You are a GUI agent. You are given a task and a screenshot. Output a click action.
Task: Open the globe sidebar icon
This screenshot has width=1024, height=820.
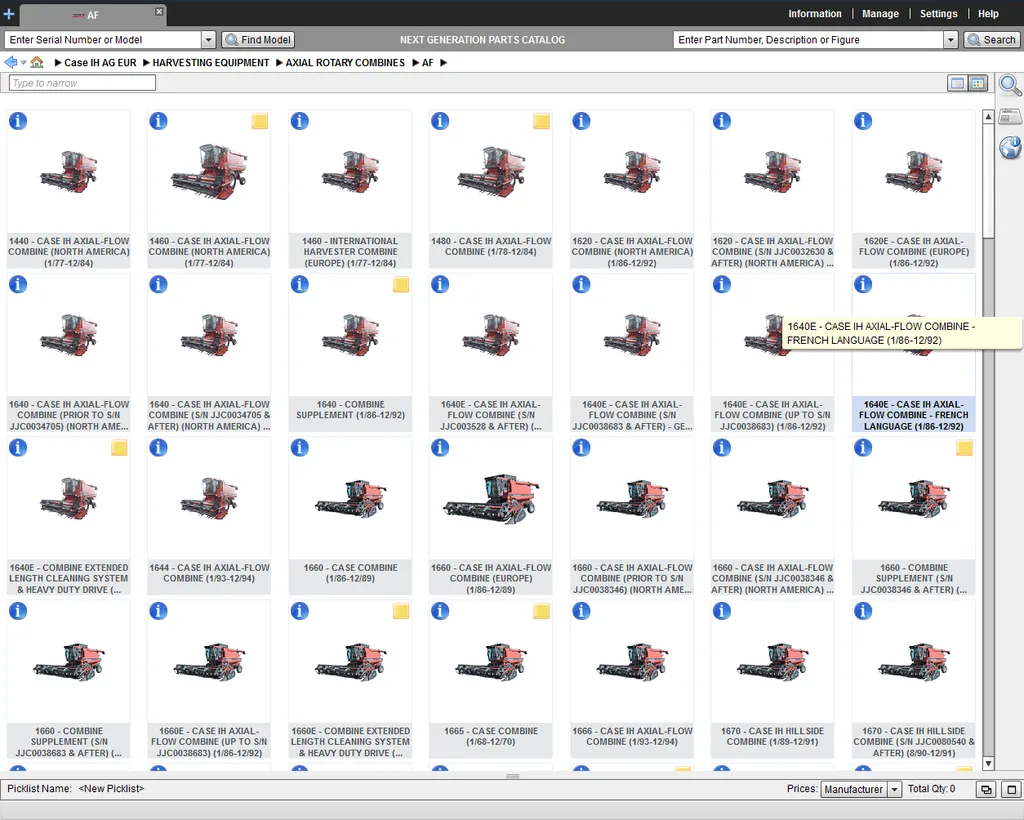pos(1010,147)
